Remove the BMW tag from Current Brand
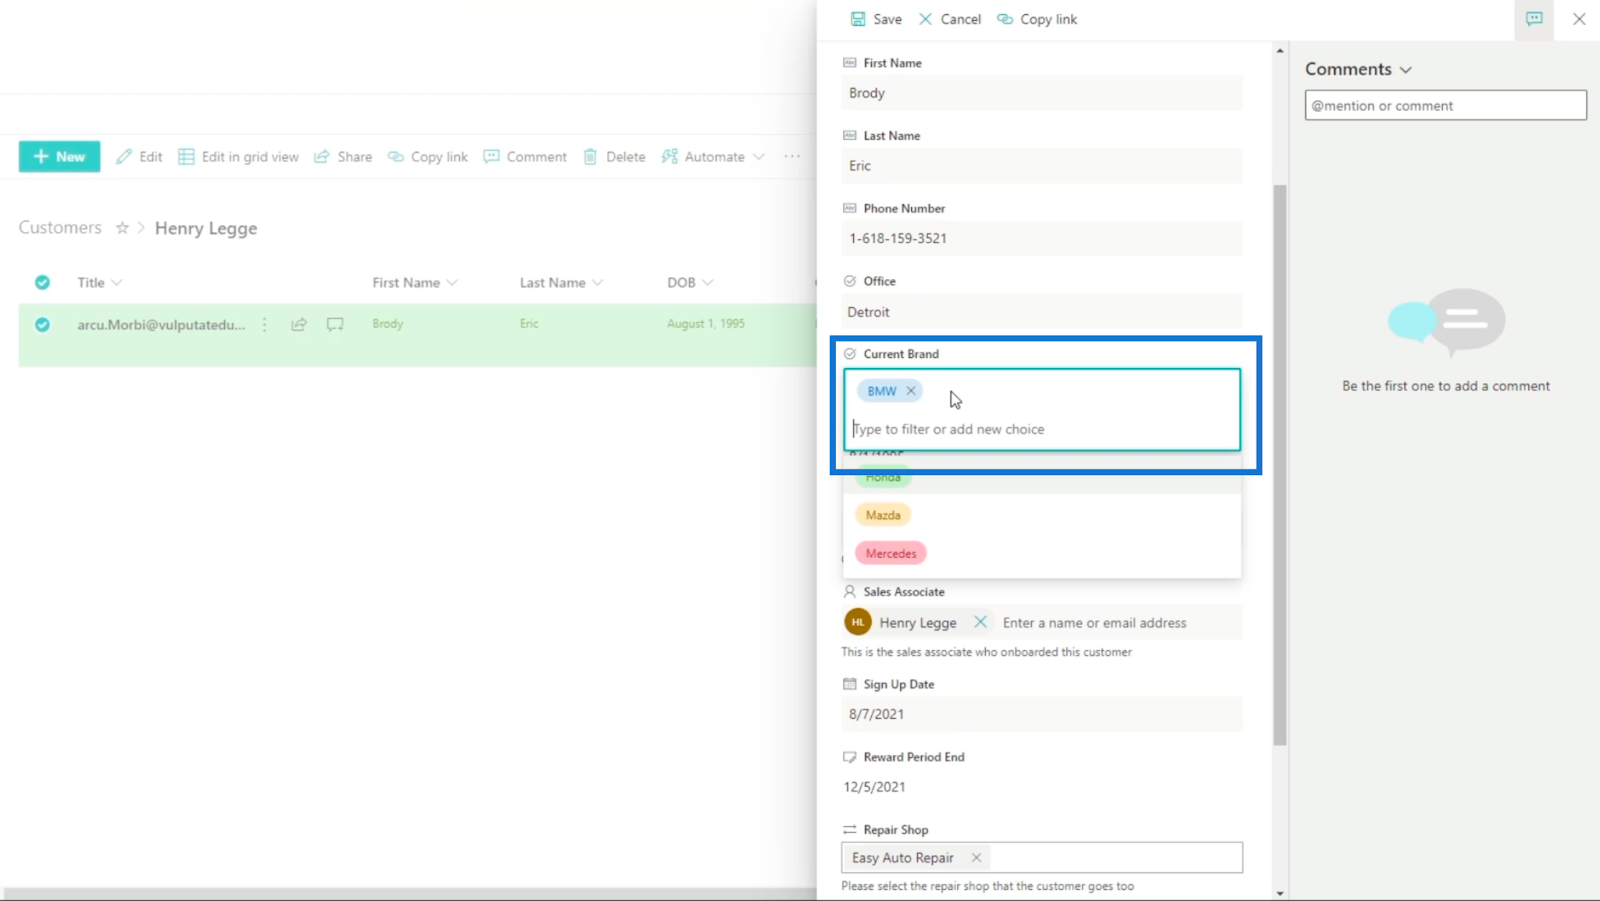This screenshot has height=901, width=1600. (x=911, y=391)
